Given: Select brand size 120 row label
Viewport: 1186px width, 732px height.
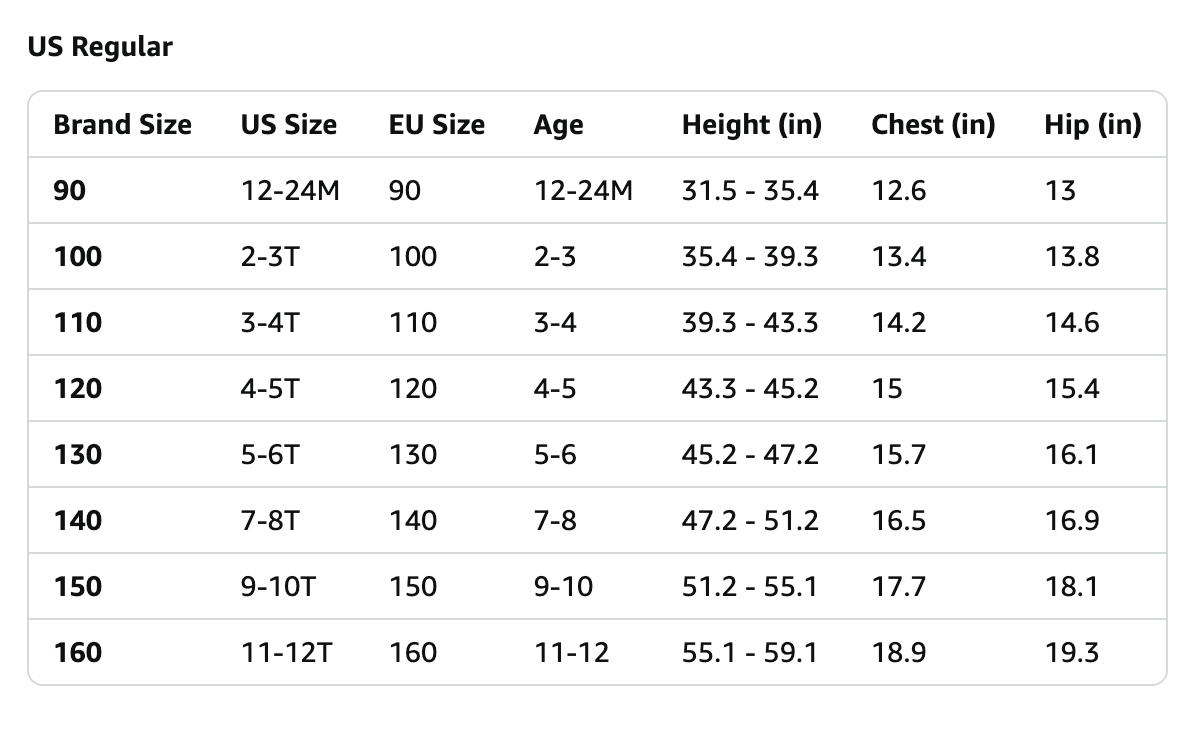Looking at the screenshot, I should coord(78,389).
